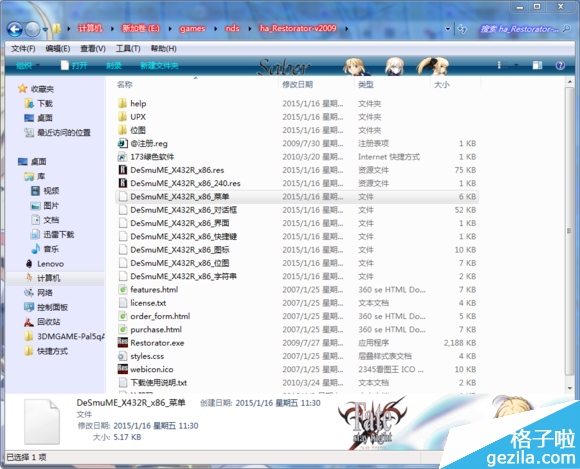This screenshot has width=580, height=469.
Task: Click the 刻录 toolbar button
Action: pyautogui.click(x=114, y=65)
